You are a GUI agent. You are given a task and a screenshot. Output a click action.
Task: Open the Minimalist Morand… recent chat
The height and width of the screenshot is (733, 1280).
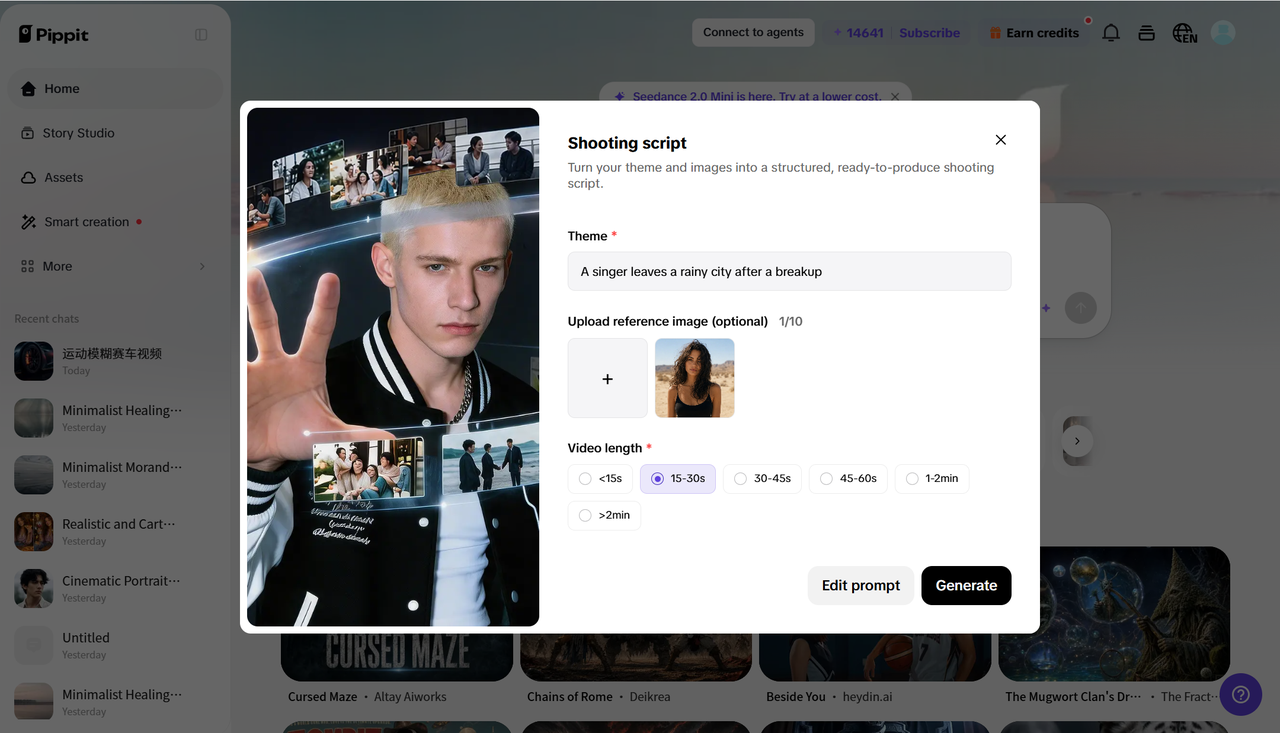pyautogui.click(x=115, y=475)
